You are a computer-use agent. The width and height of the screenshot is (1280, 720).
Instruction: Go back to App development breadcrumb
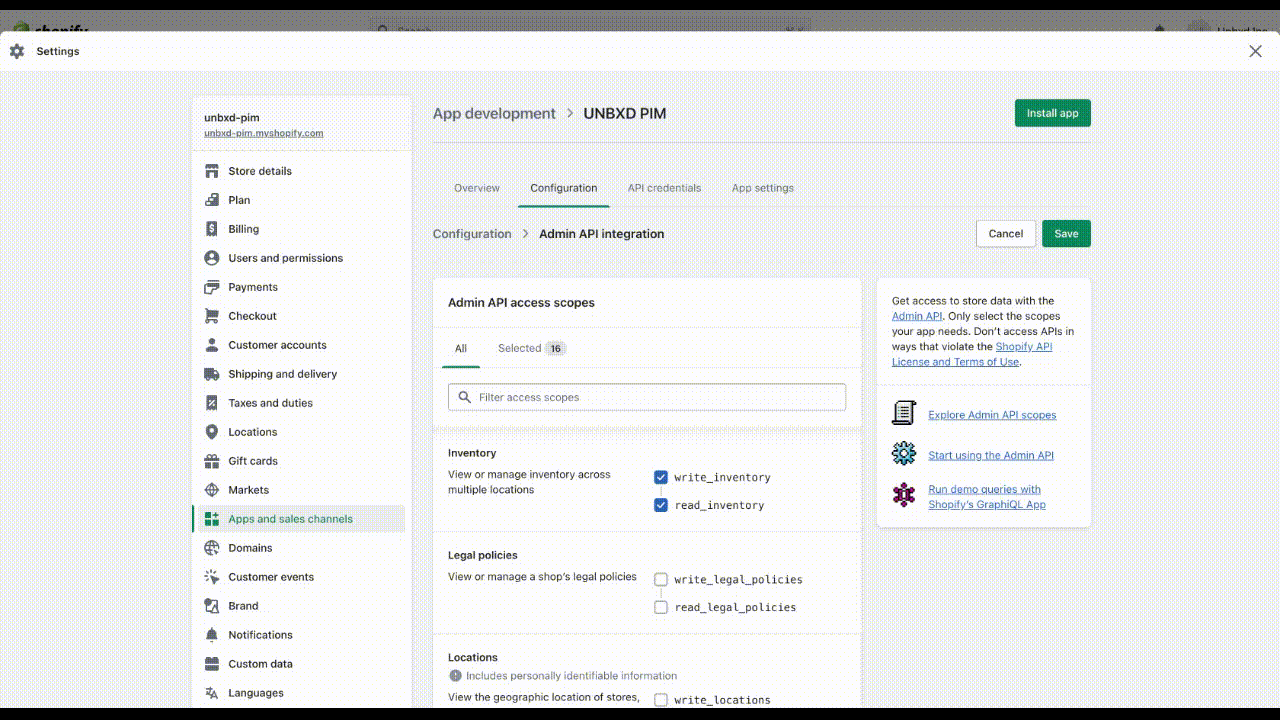(x=494, y=113)
